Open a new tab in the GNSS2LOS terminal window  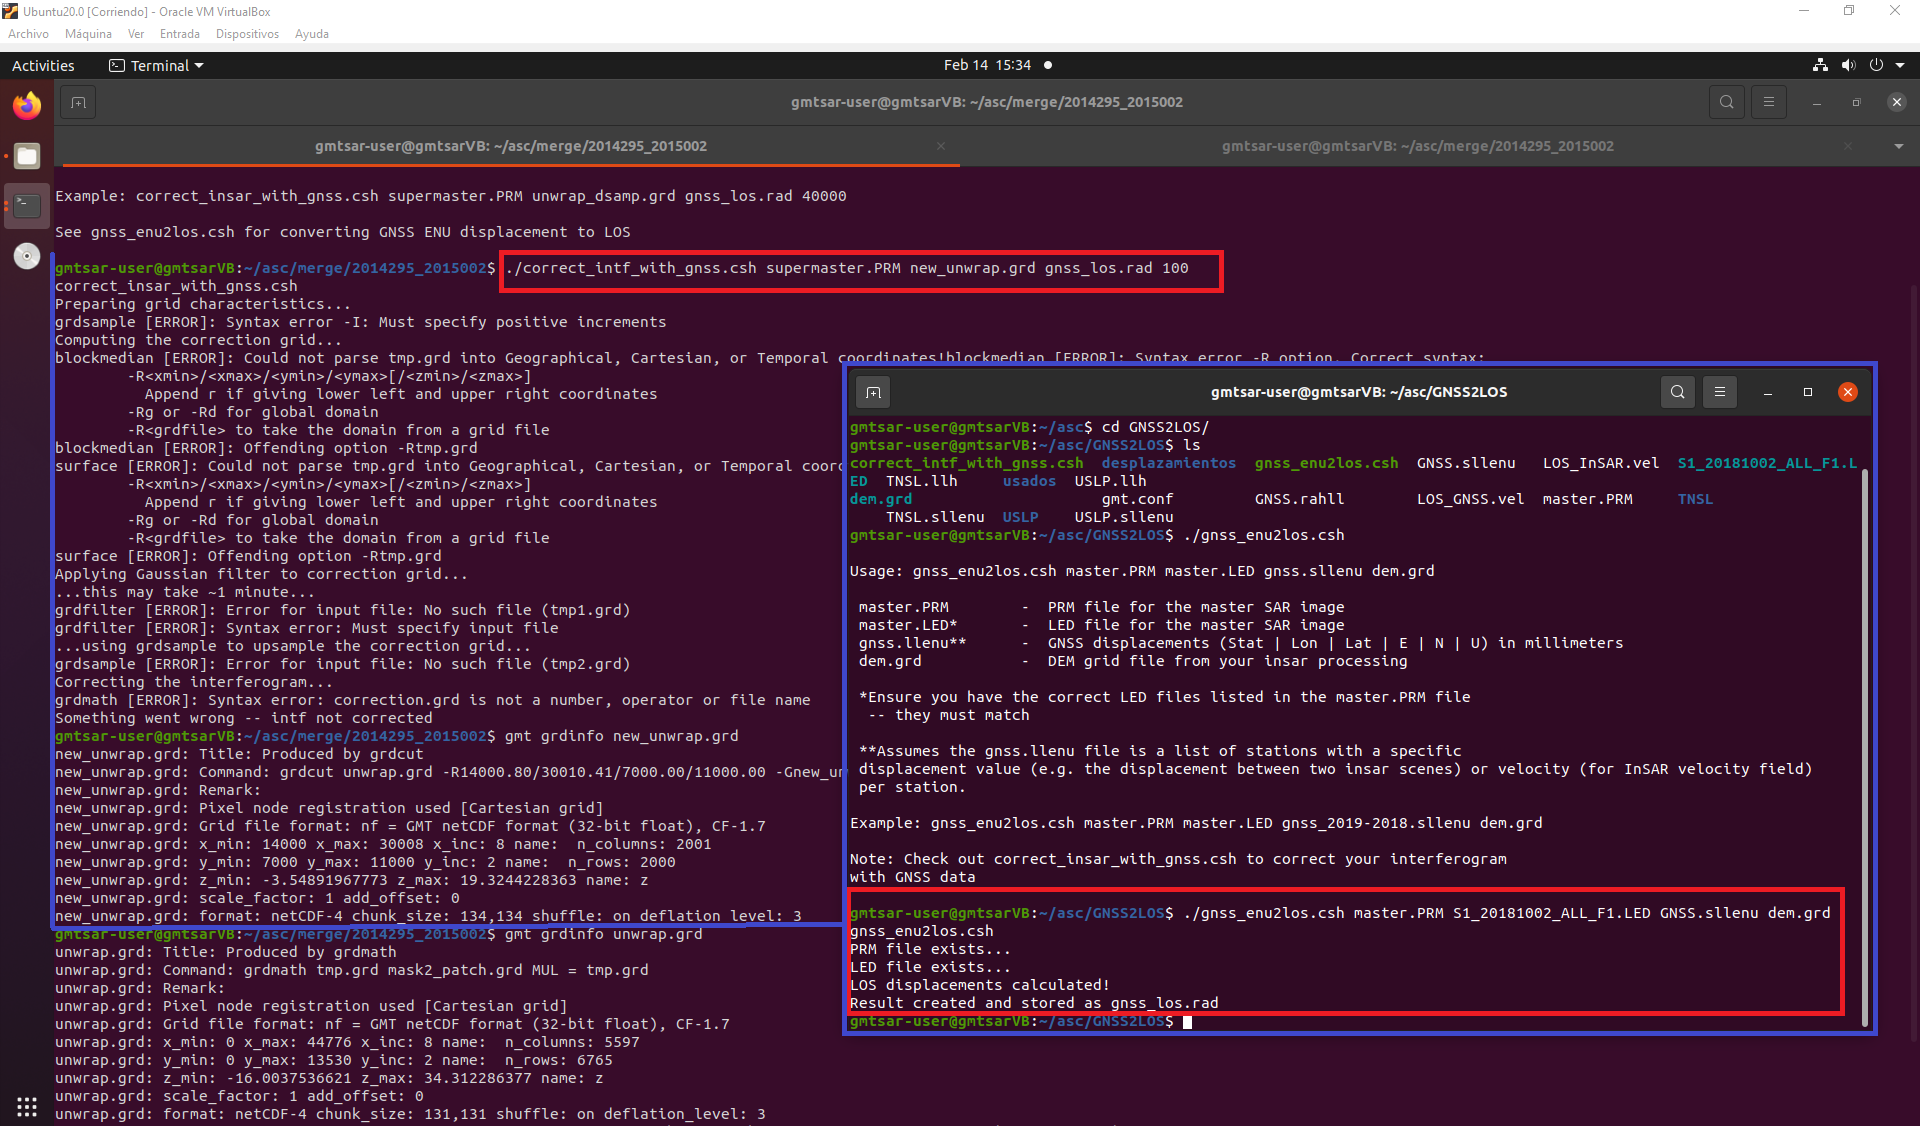872,392
